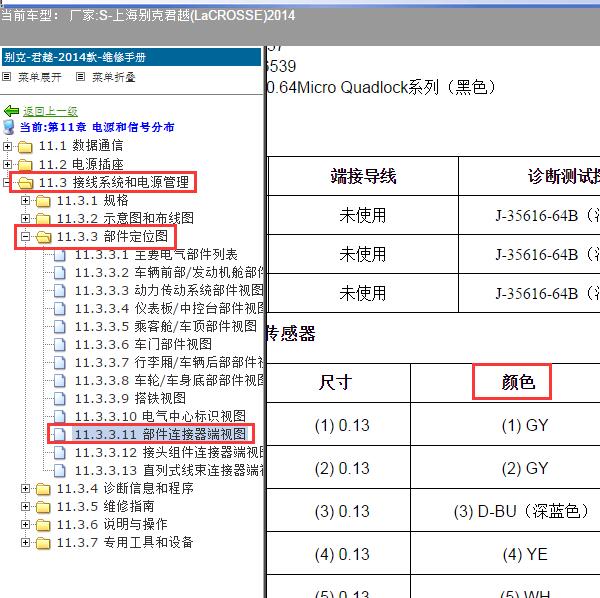The width and height of the screenshot is (600, 598).
Task: Click the 别克-君越-2014款-维修手册 title bar
Action: [x=131, y=57]
